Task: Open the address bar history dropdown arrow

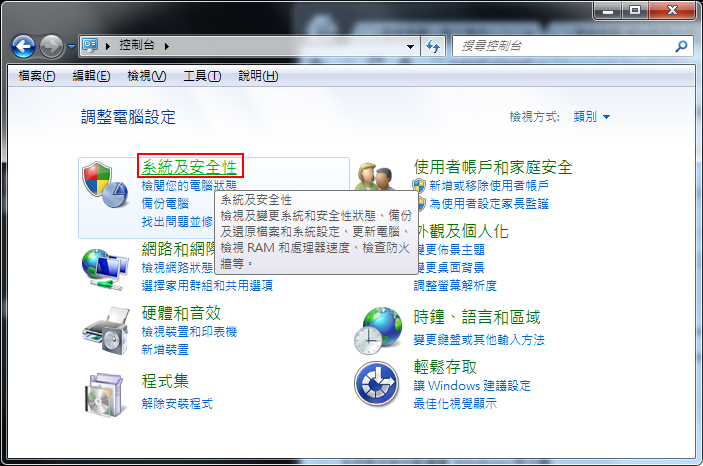Action: [410, 47]
